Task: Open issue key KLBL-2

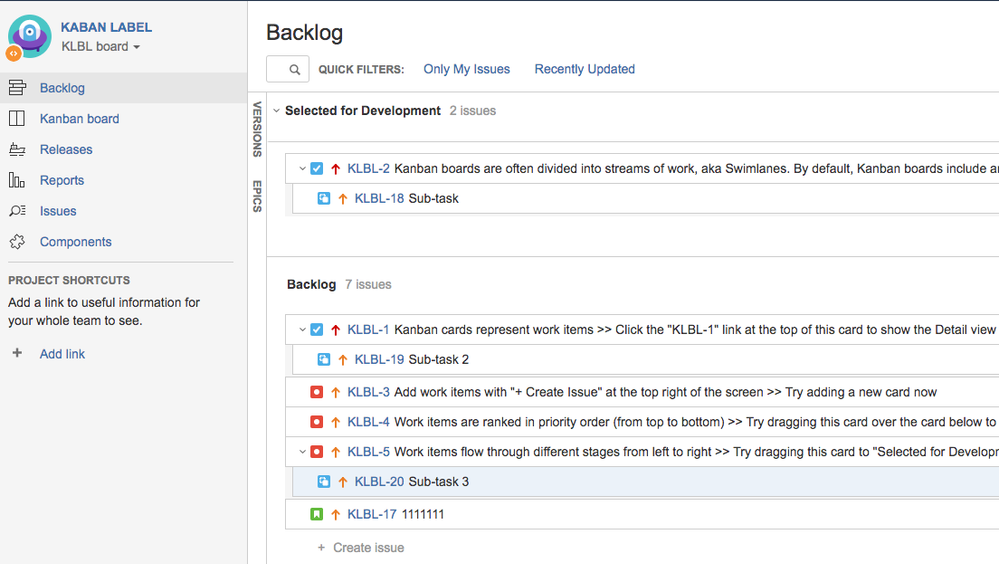Action: [368, 169]
